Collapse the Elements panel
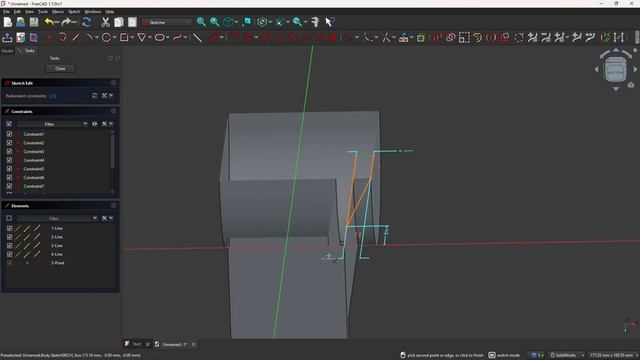This screenshot has width=640, height=360. tap(113, 206)
